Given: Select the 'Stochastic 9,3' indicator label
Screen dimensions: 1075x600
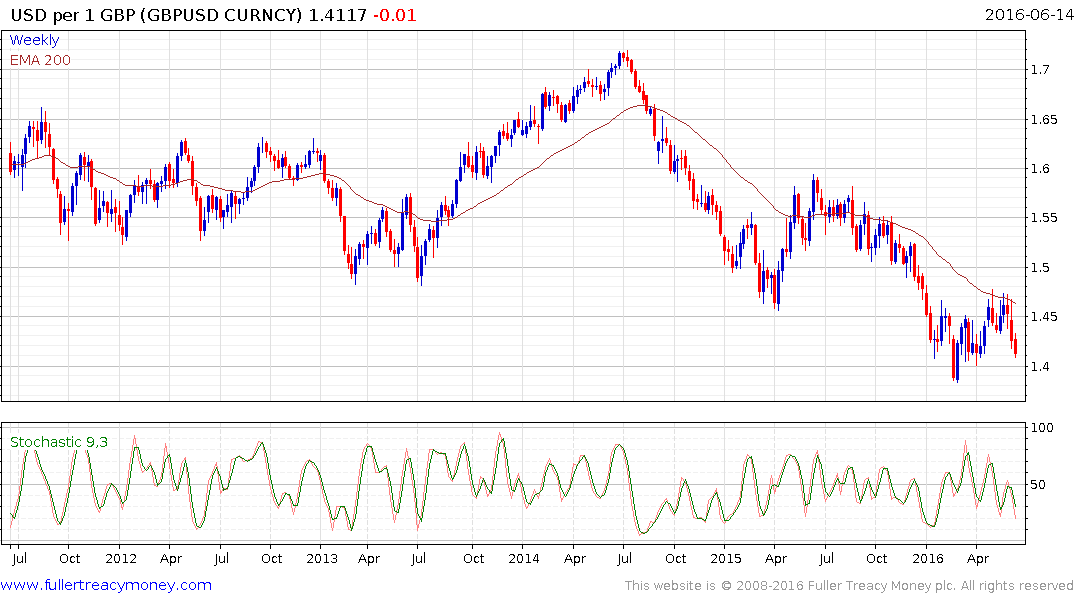Looking at the screenshot, I should 59,442.
